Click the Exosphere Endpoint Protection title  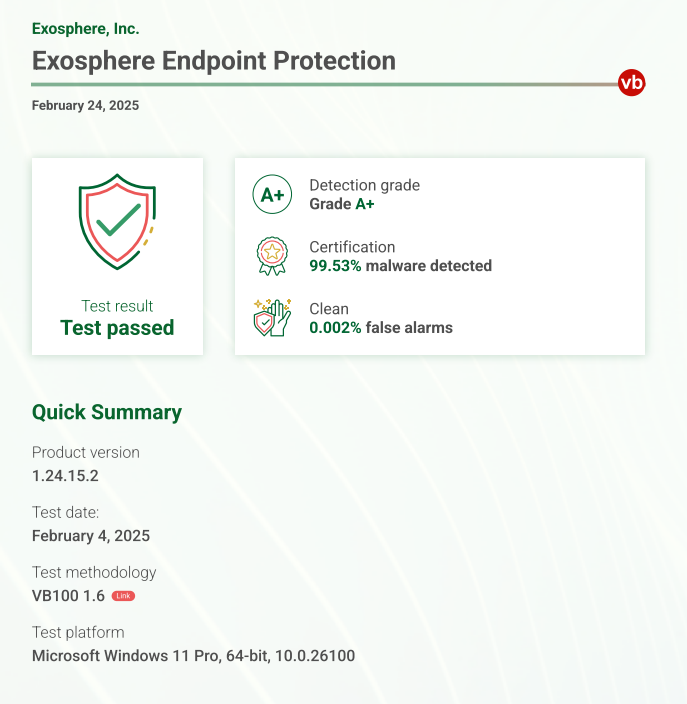coord(214,61)
